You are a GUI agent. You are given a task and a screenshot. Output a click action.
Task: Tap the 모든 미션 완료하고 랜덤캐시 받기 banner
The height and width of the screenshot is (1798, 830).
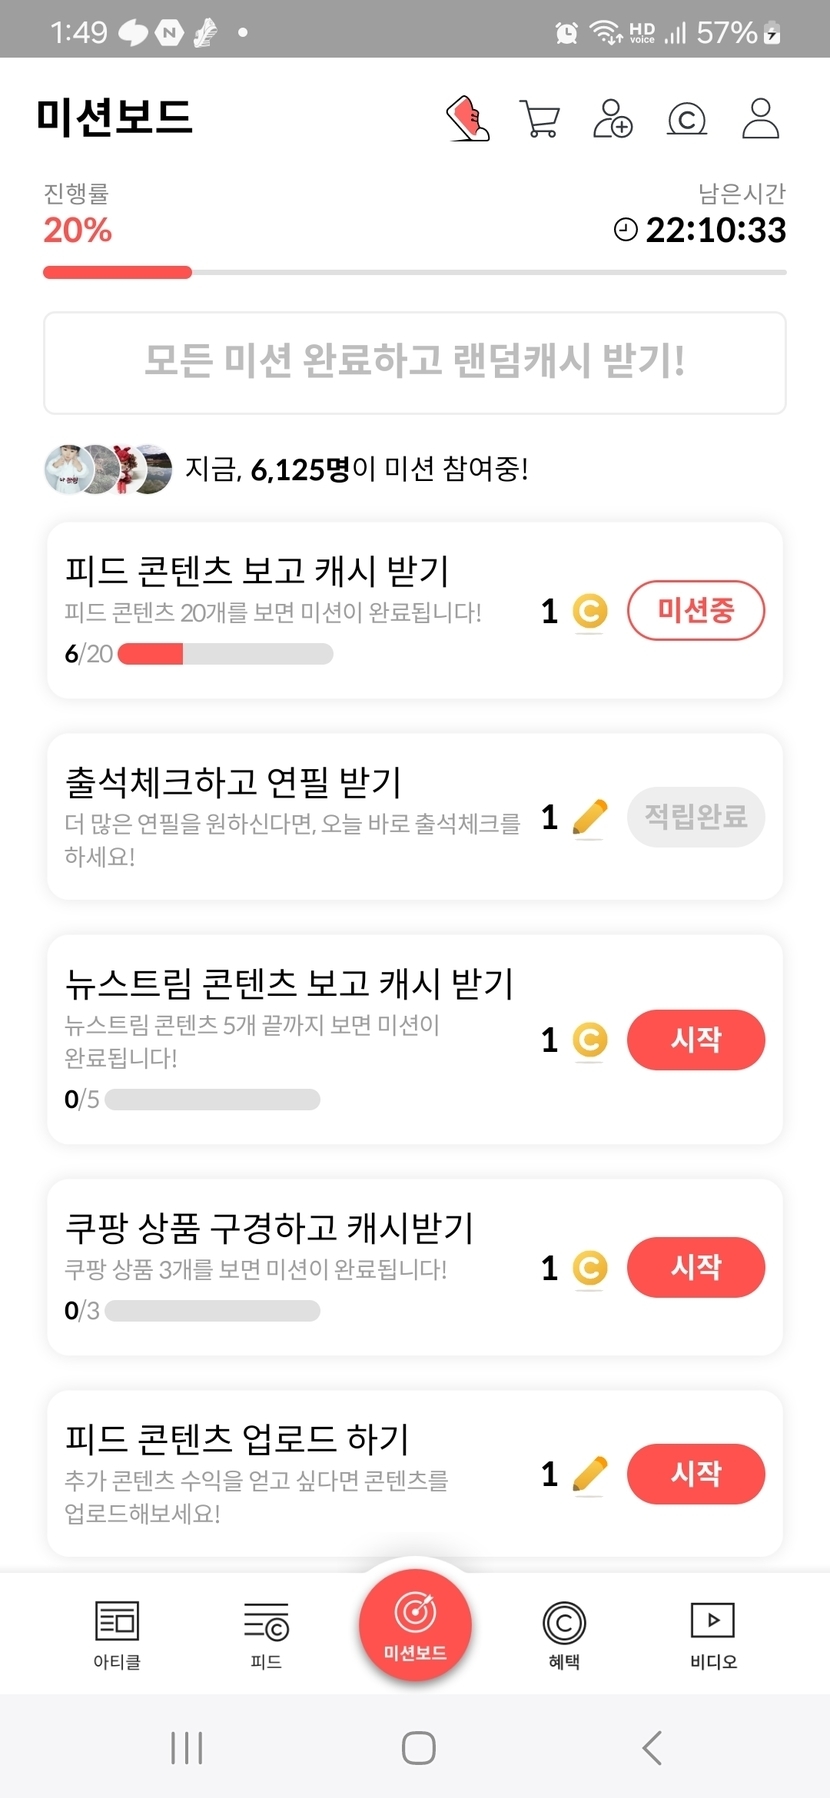415,362
